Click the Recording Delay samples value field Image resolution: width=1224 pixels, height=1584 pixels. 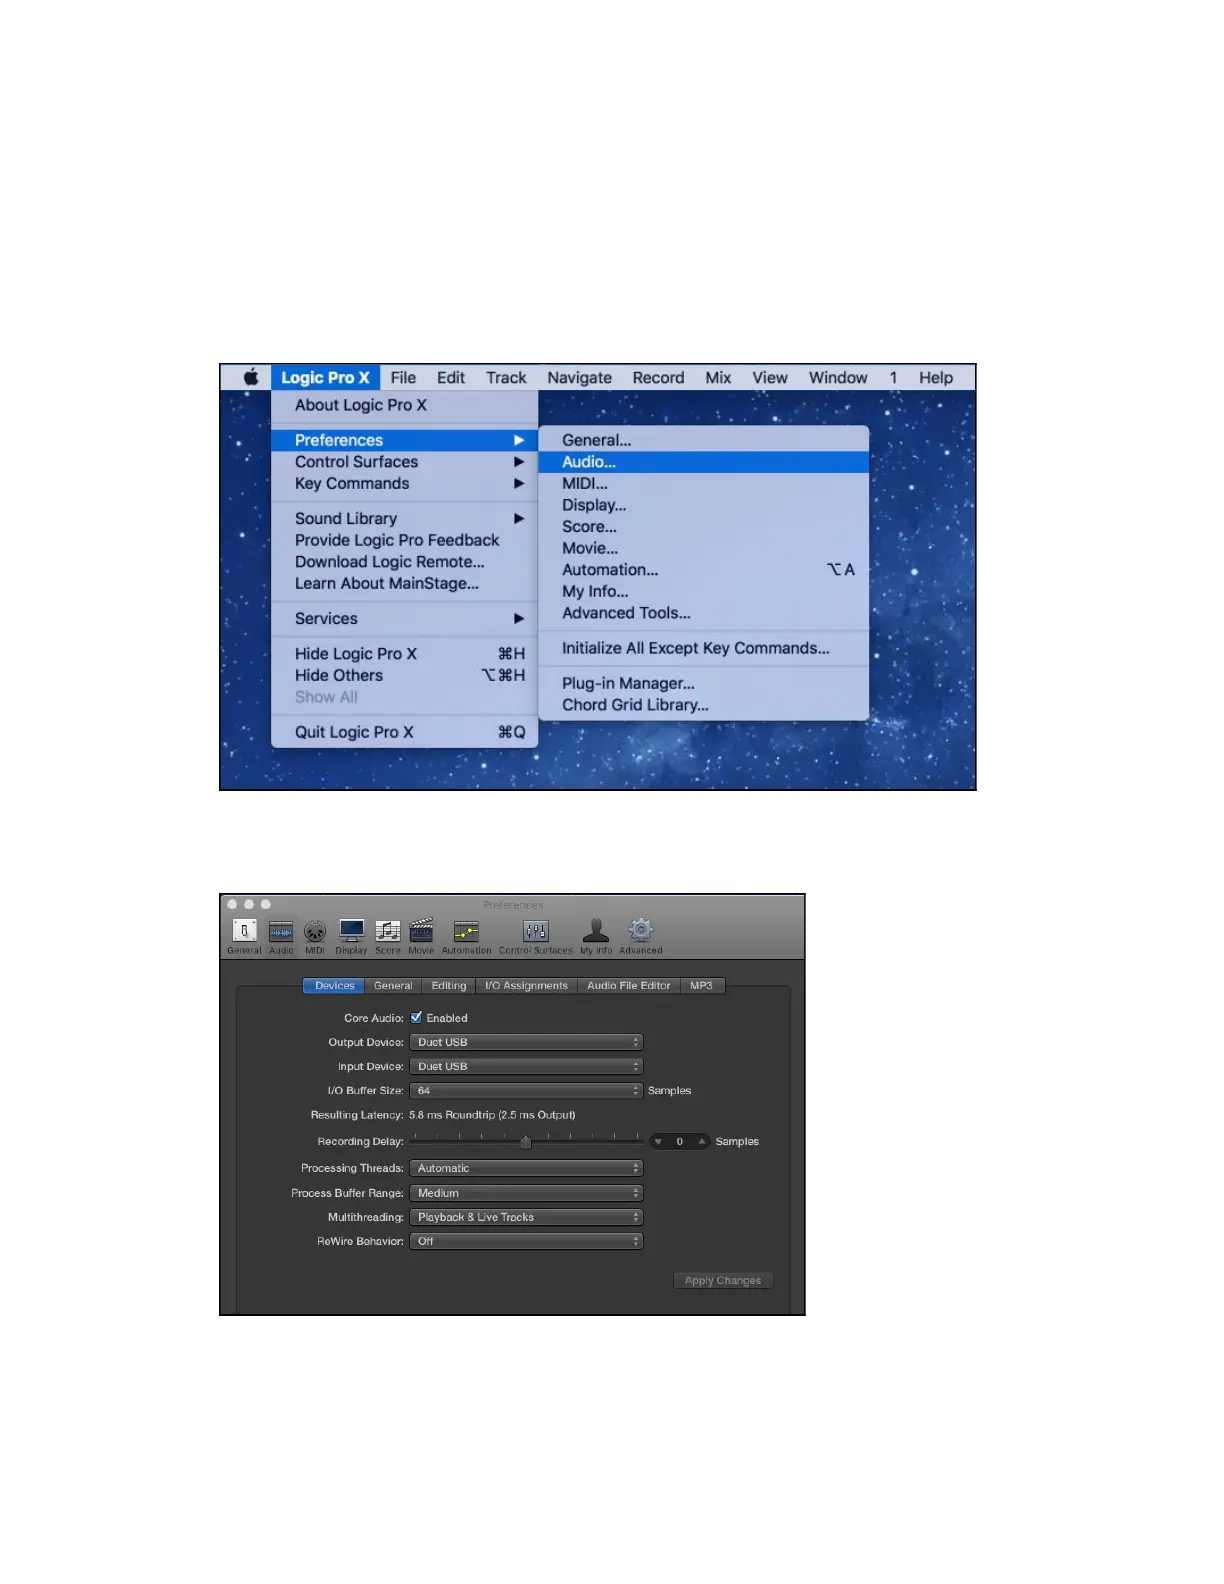(x=680, y=1141)
